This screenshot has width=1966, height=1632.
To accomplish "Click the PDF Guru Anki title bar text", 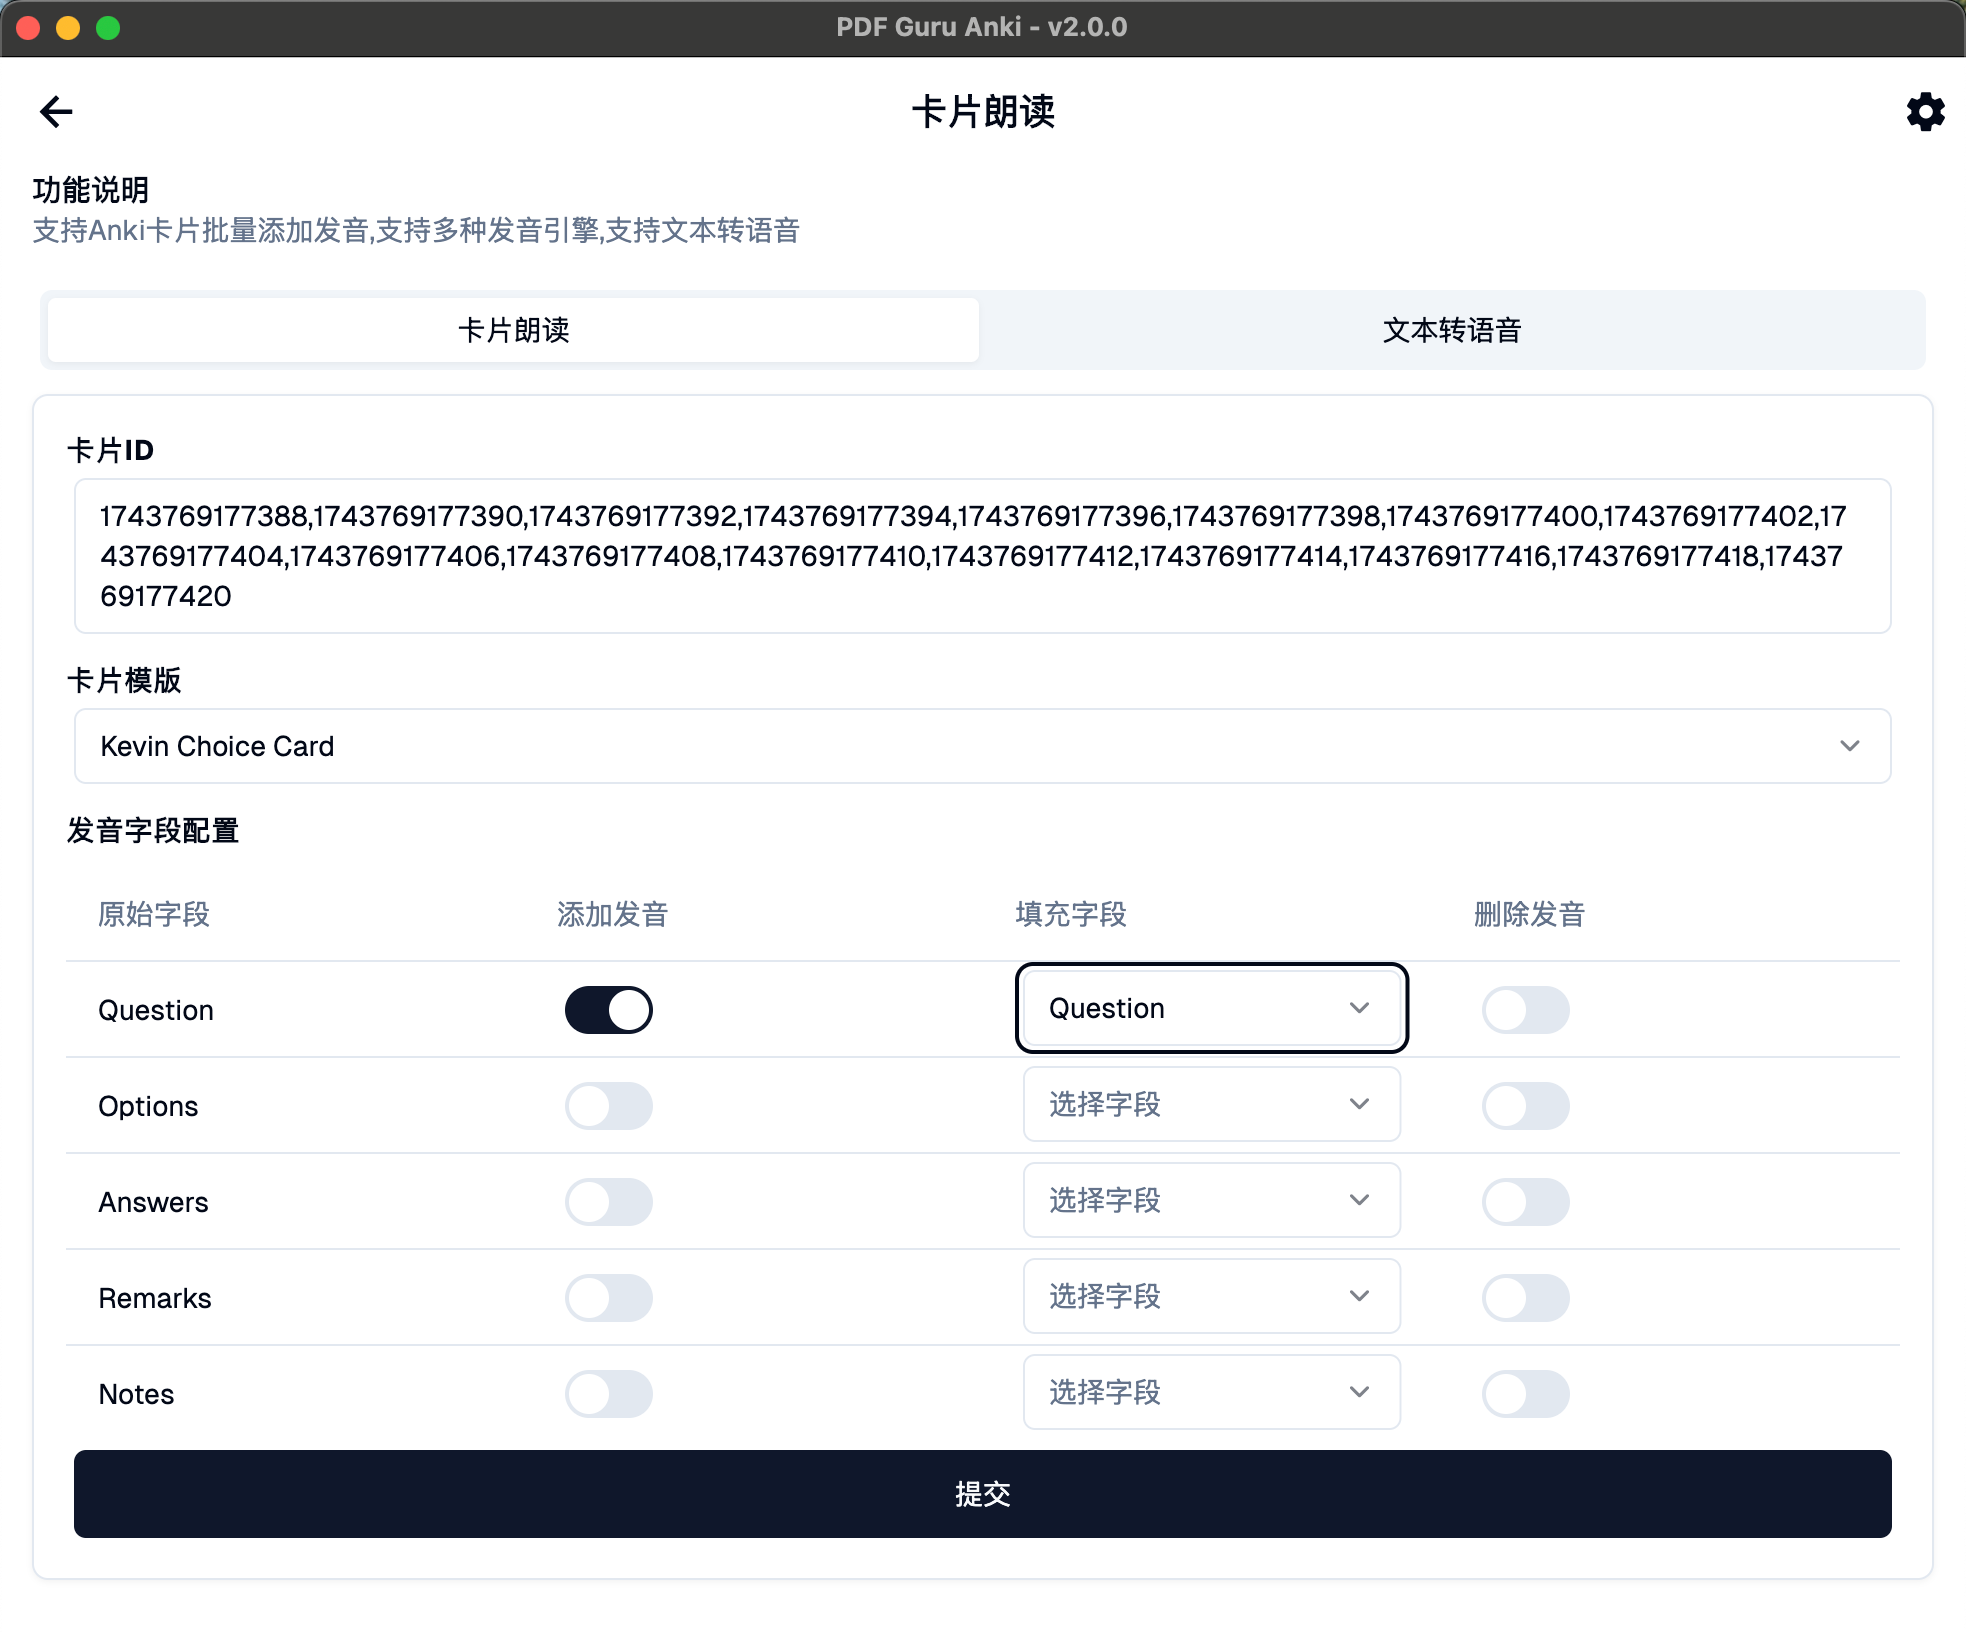I will (x=982, y=27).
